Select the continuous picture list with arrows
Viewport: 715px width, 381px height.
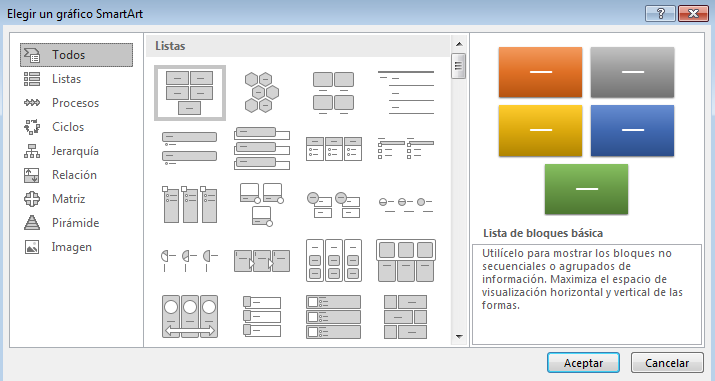262,261
